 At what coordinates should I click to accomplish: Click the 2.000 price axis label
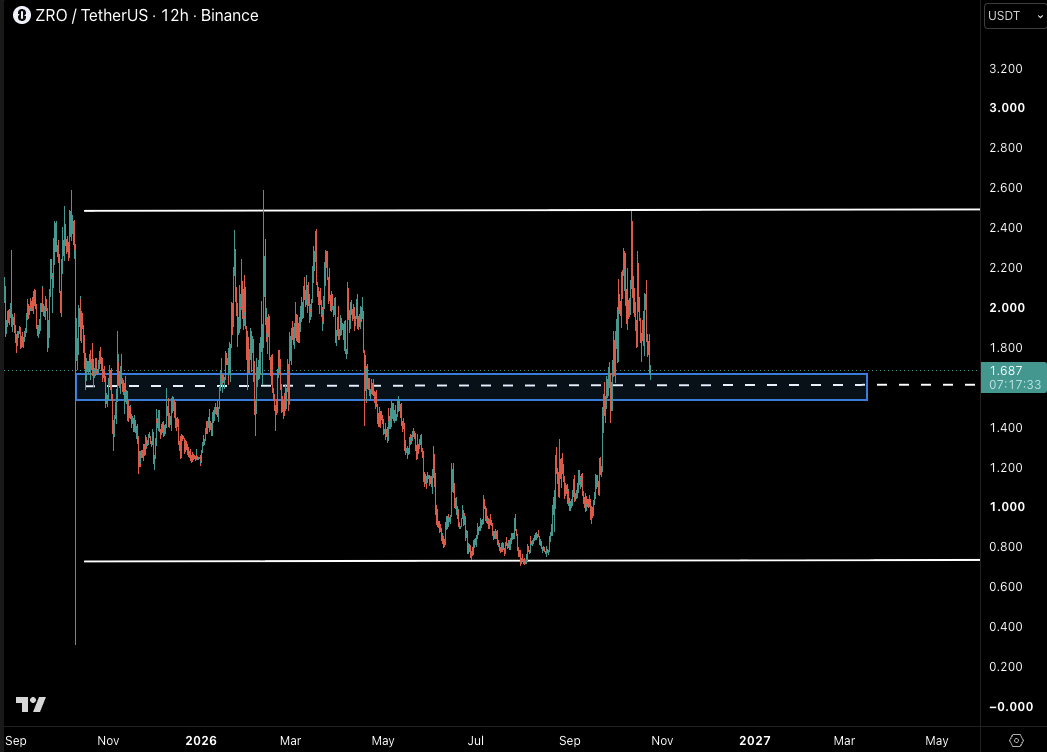pyautogui.click(x=1007, y=308)
